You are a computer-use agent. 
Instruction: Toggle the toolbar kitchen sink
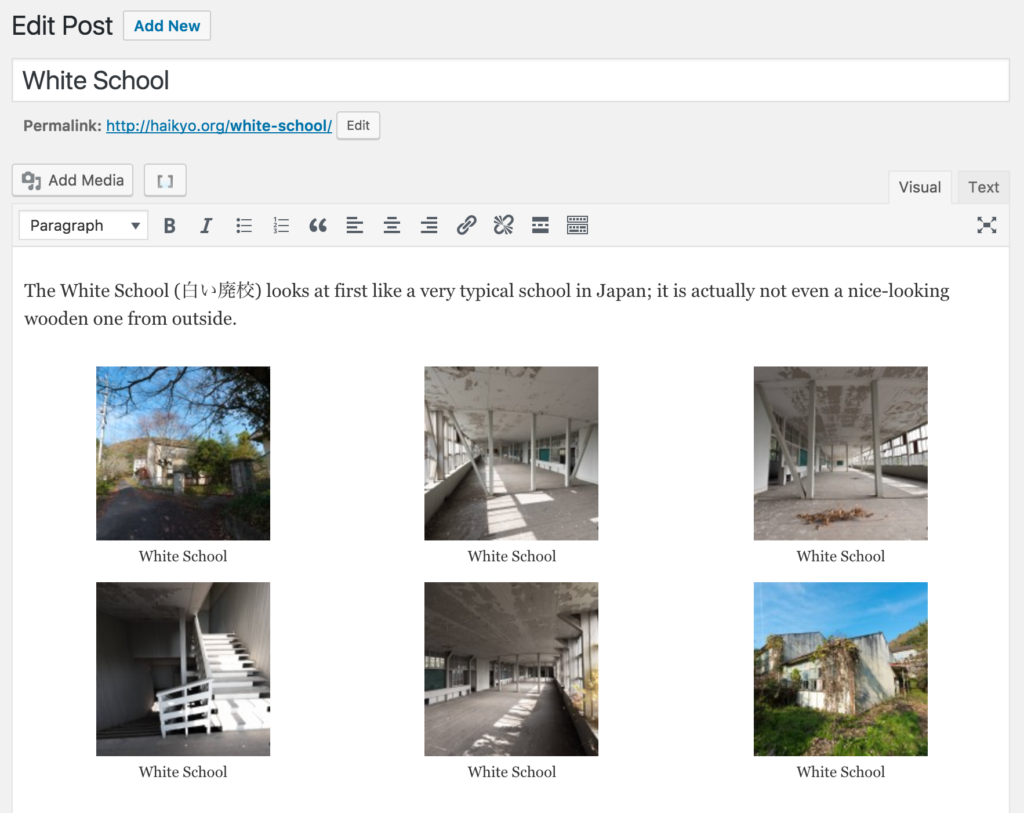[577, 226]
